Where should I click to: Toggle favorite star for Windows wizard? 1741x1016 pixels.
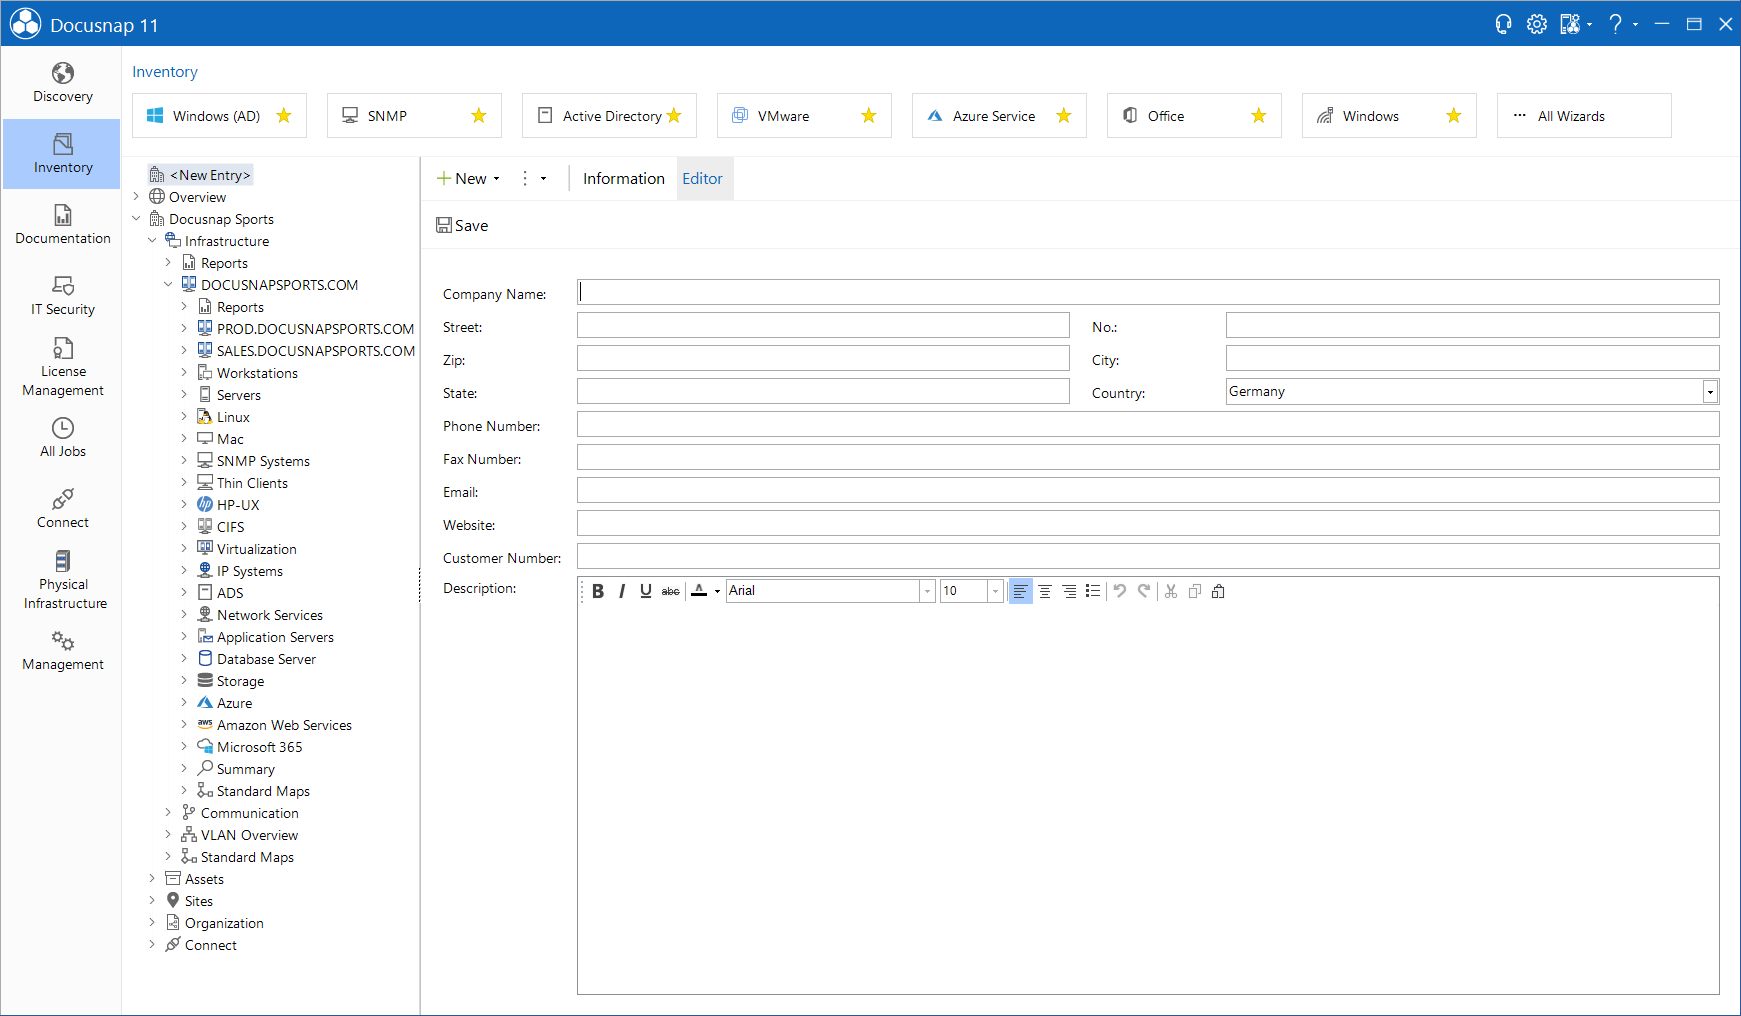(1454, 116)
